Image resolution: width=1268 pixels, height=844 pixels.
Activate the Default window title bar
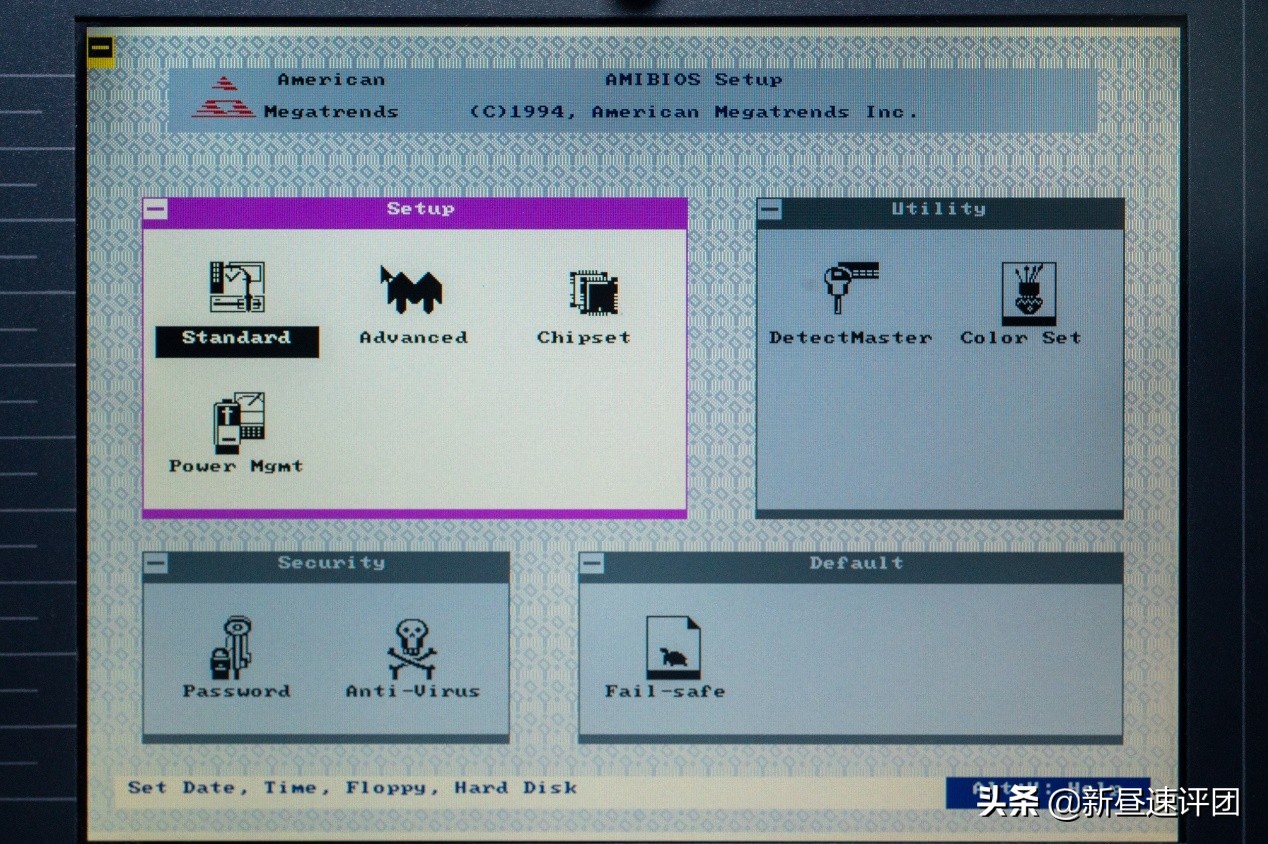click(851, 566)
